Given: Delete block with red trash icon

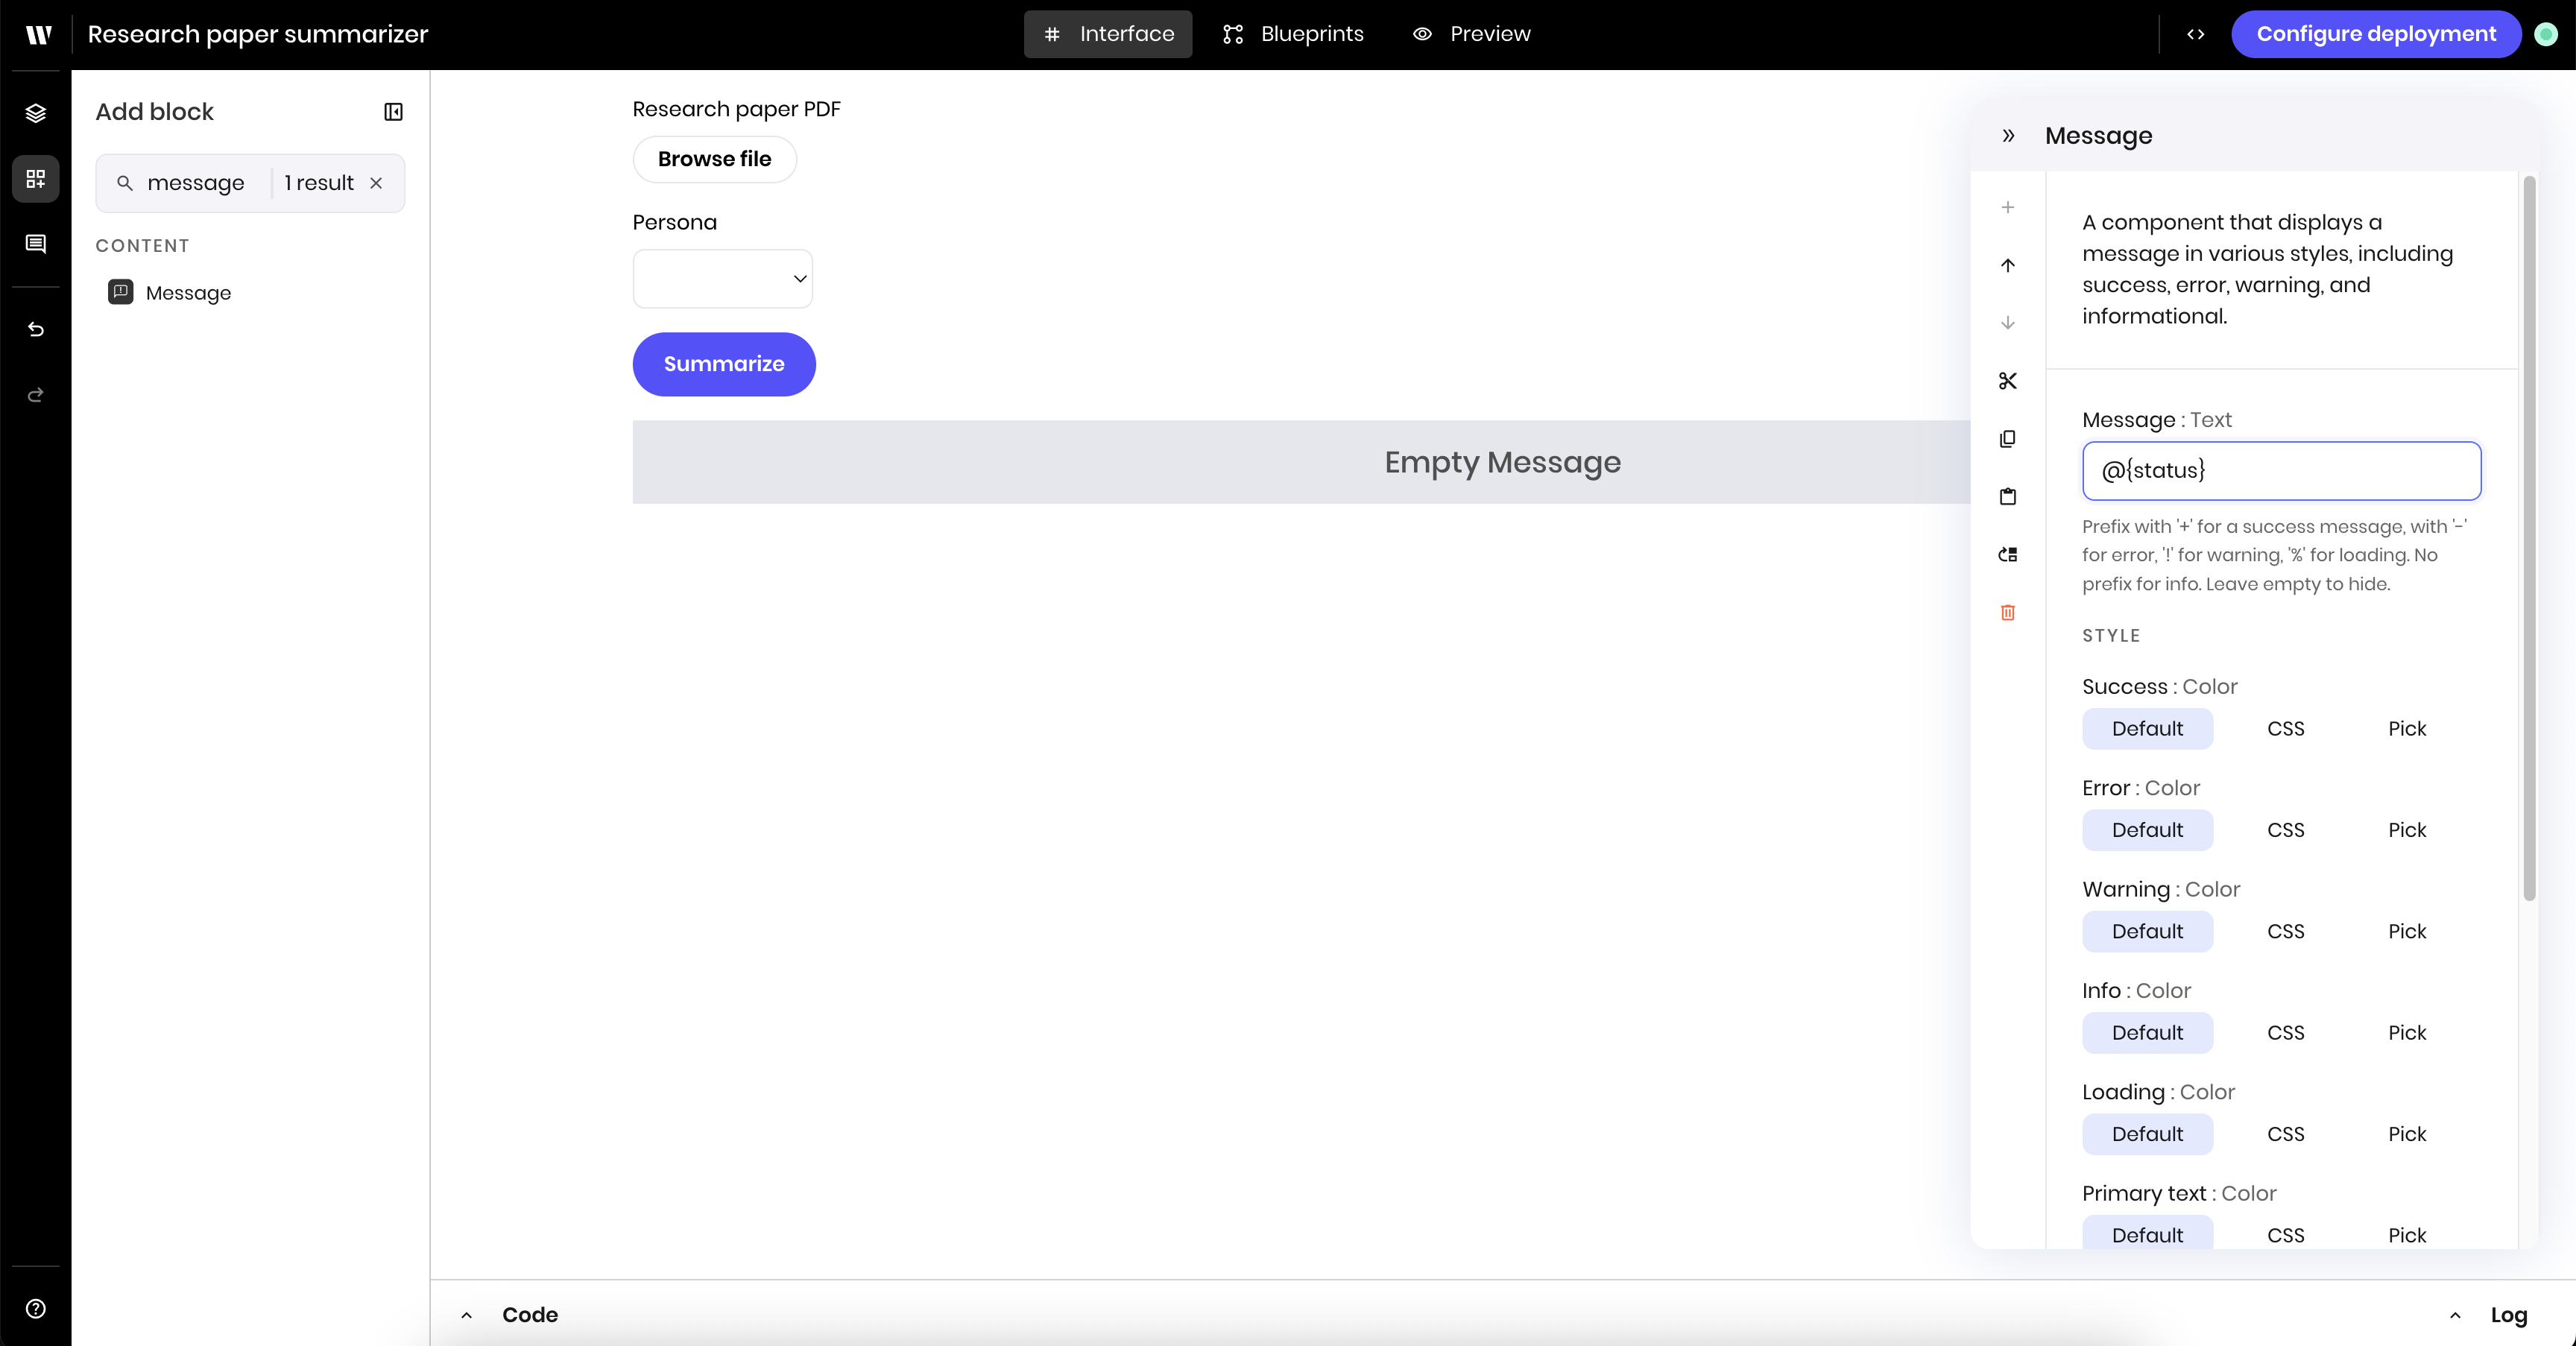Looking at the screenshot, I should click(x=2007, y=612).
